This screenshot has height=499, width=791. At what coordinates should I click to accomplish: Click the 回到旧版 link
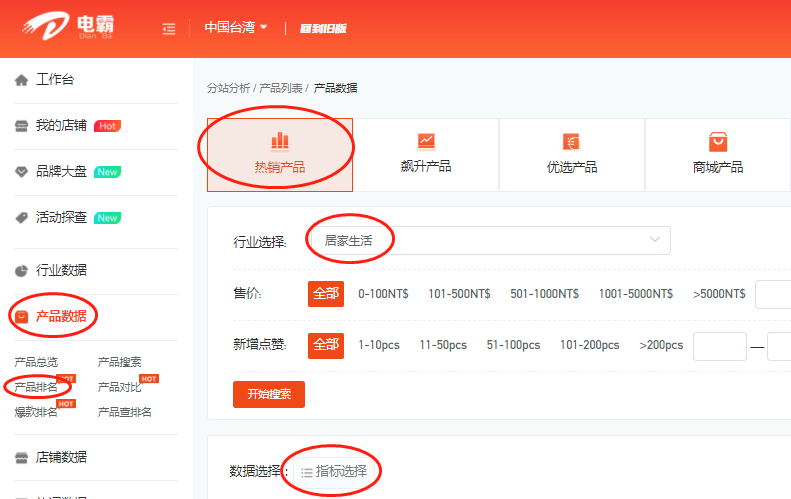[x=323, y=28]
